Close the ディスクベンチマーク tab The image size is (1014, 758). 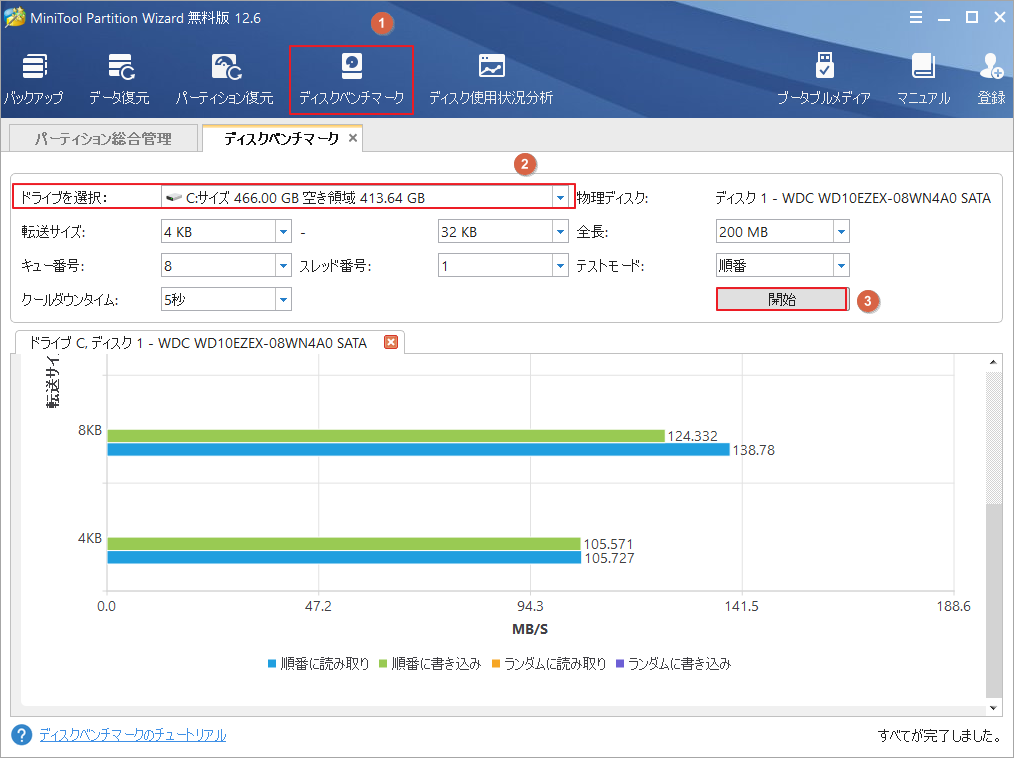point(352,138)
